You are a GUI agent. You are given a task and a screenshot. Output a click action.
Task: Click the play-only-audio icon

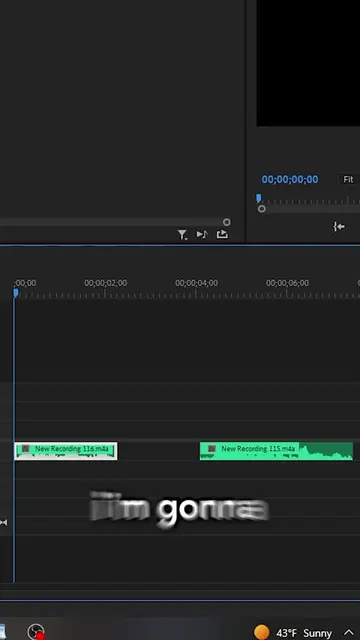coord(202,234)
